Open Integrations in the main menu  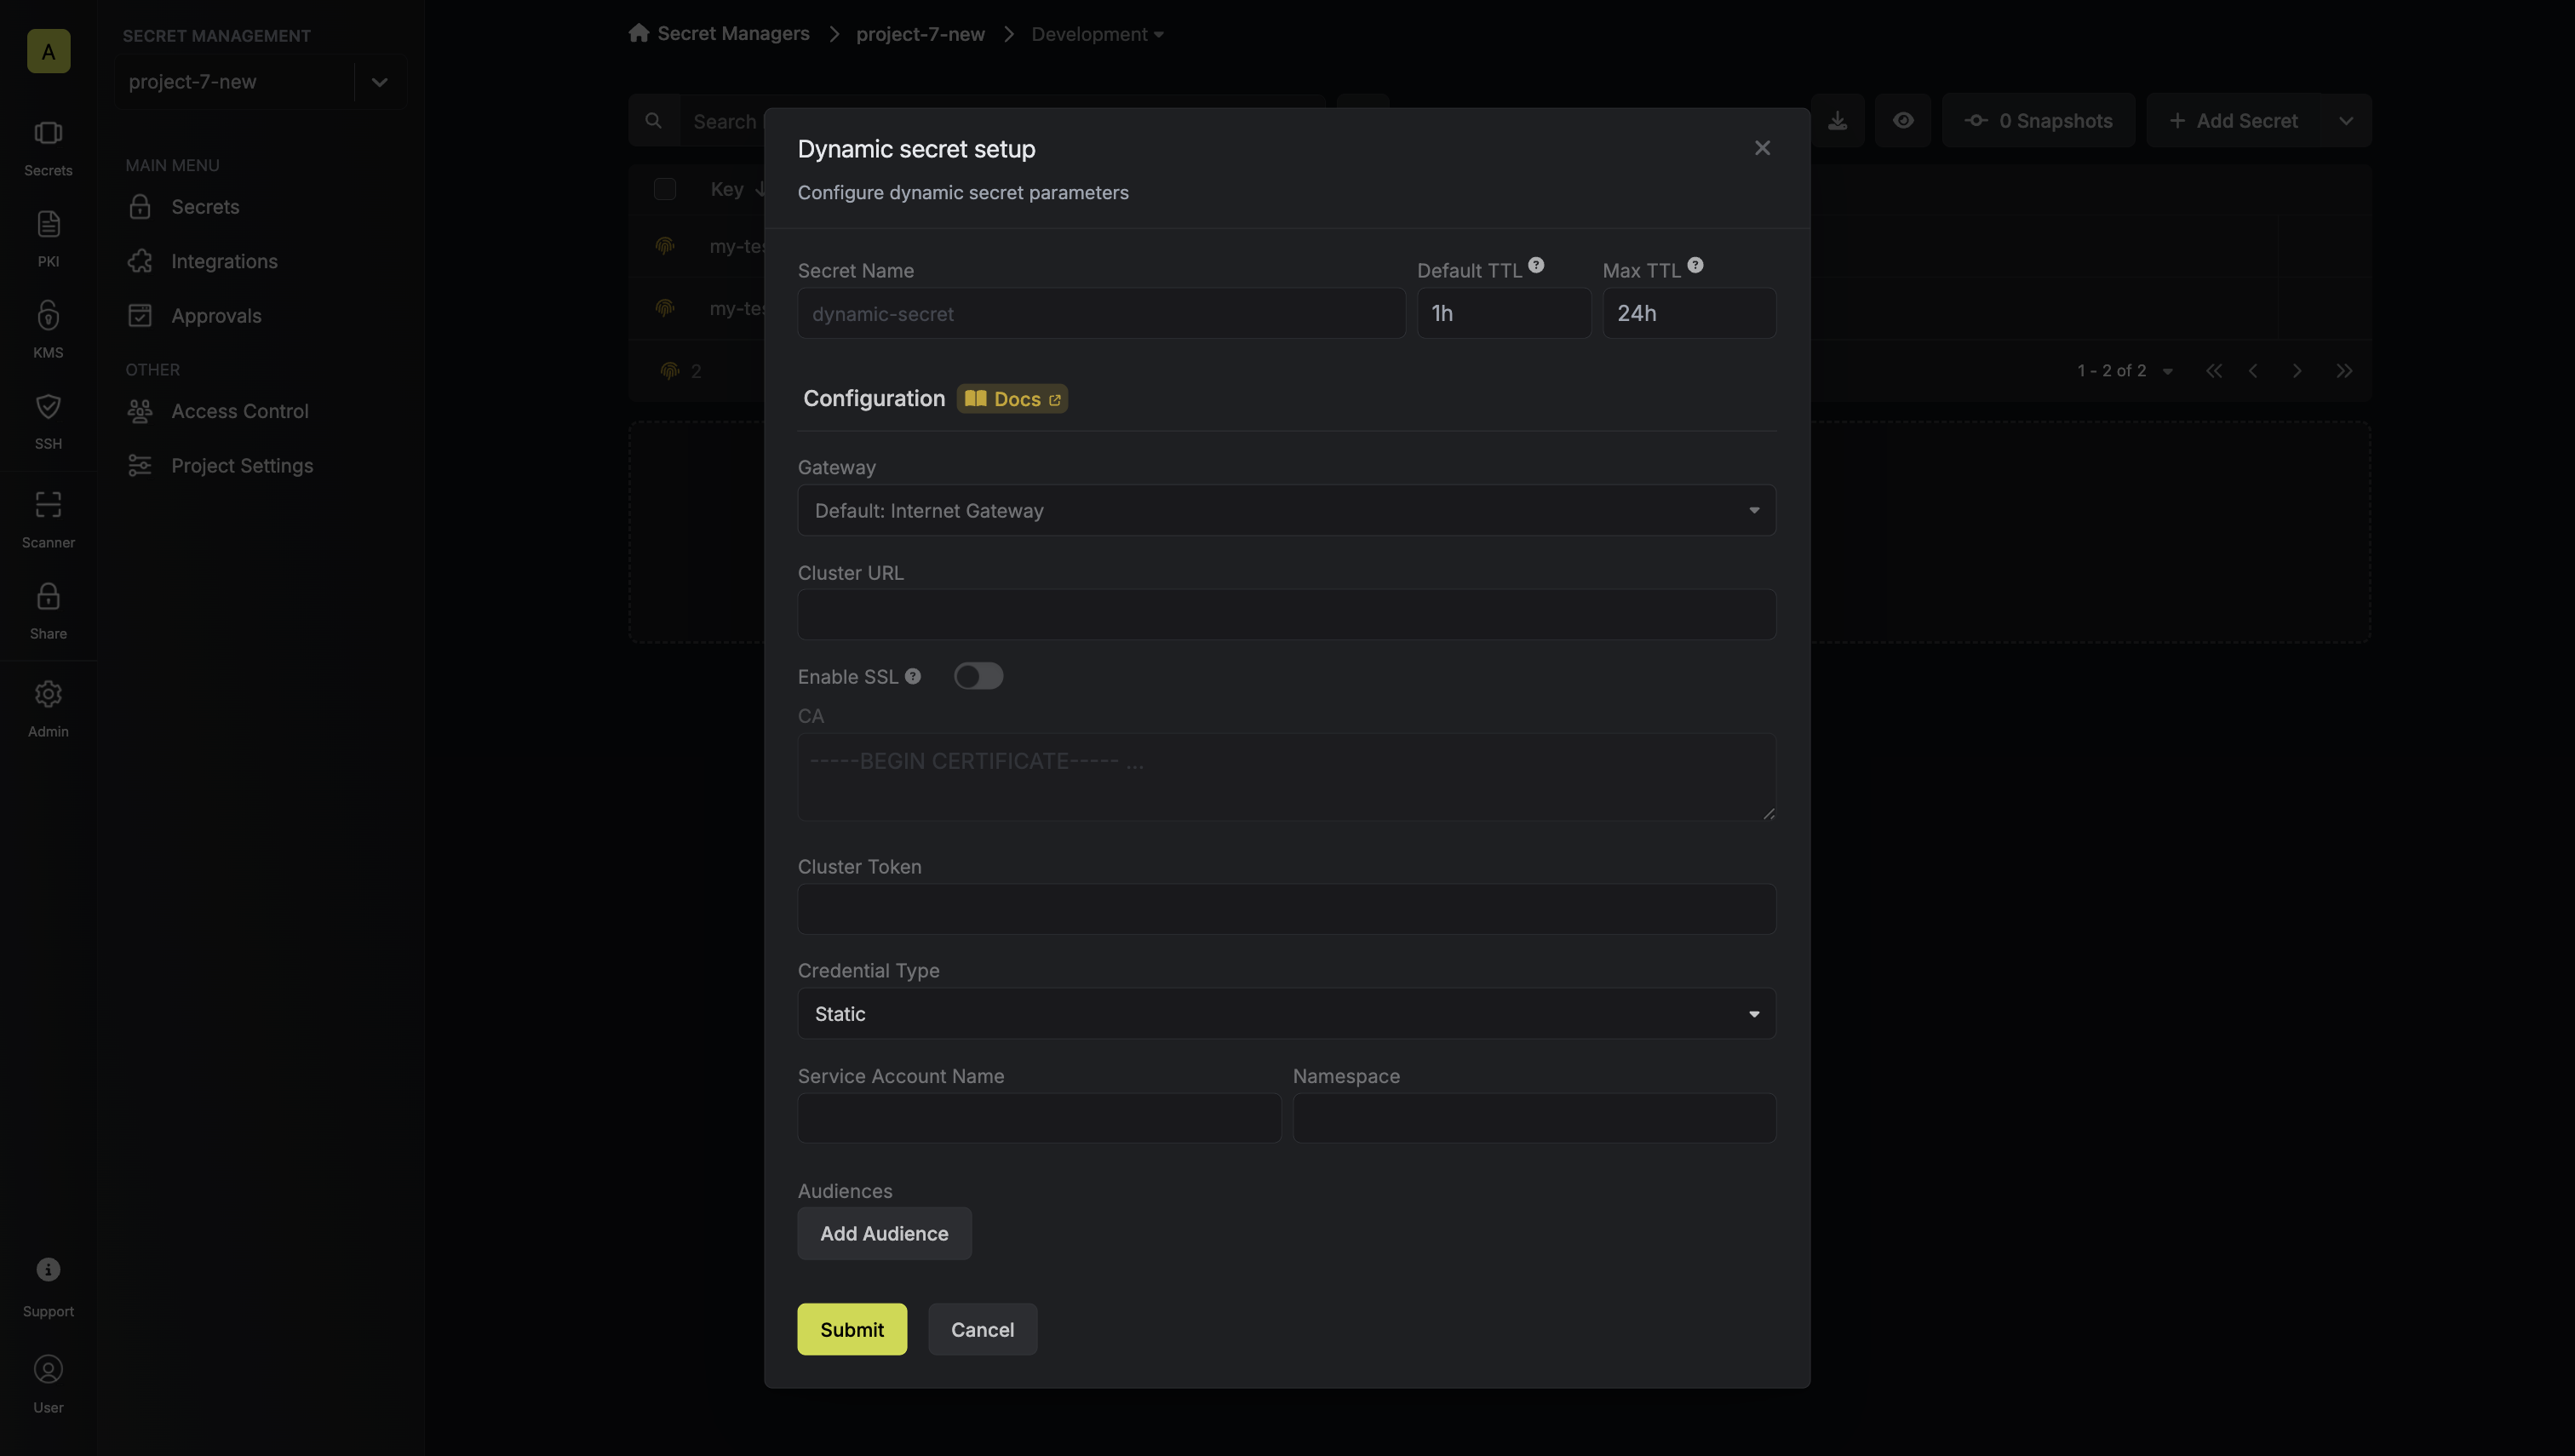tap(224, 261)
